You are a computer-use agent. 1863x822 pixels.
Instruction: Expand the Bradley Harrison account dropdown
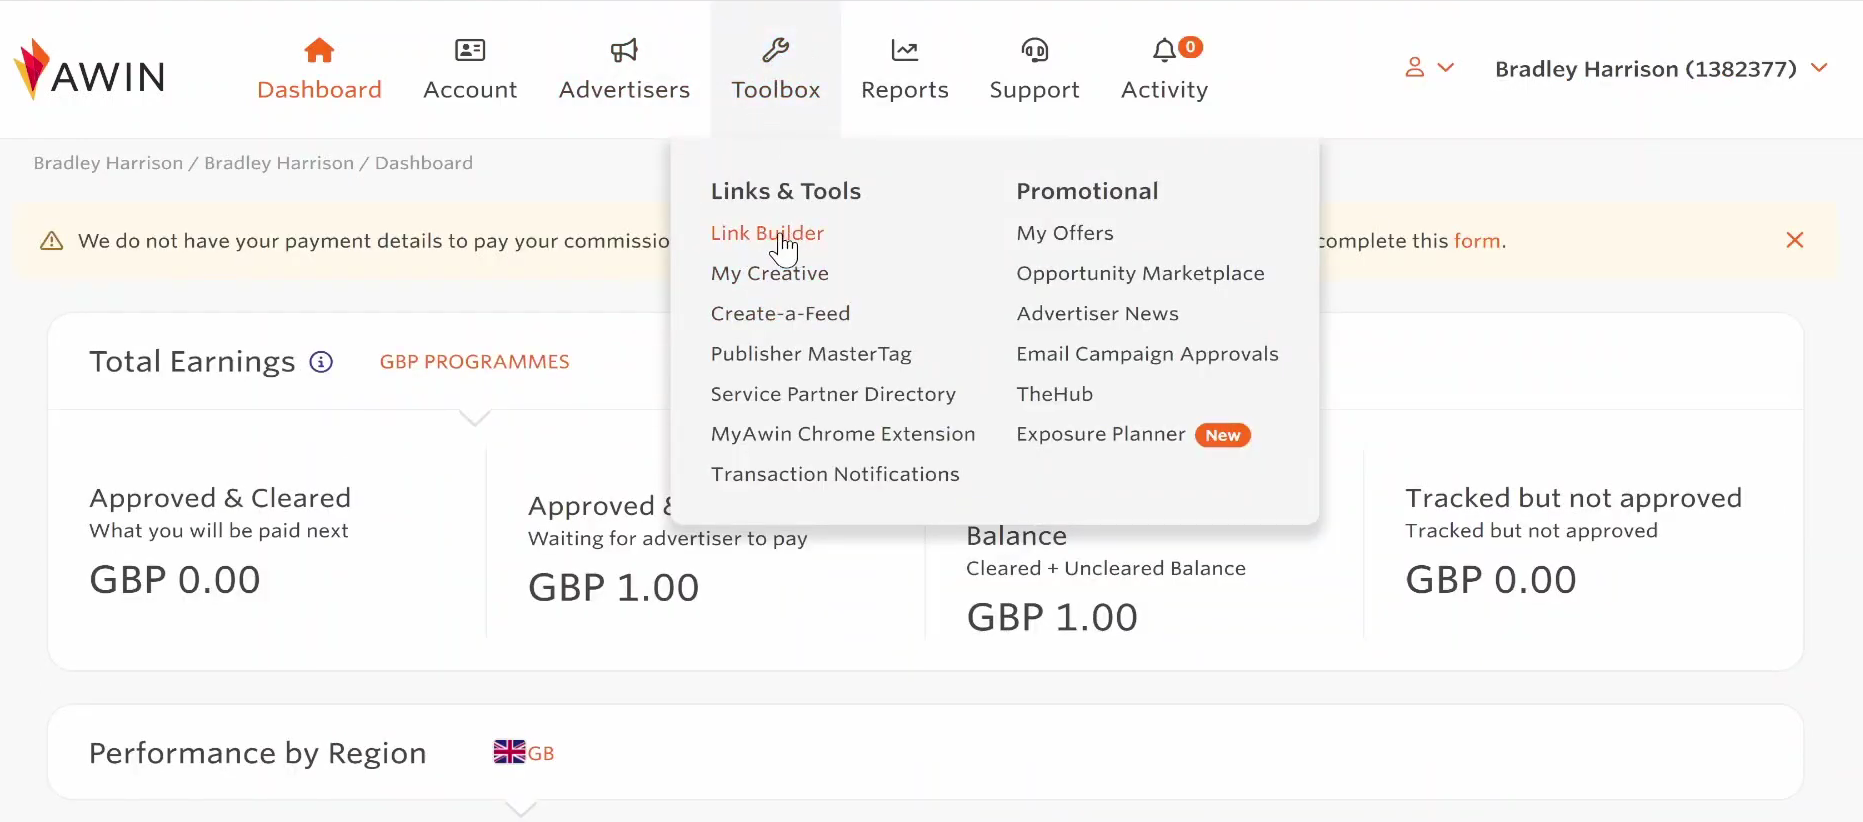(x=1660, y=69)
